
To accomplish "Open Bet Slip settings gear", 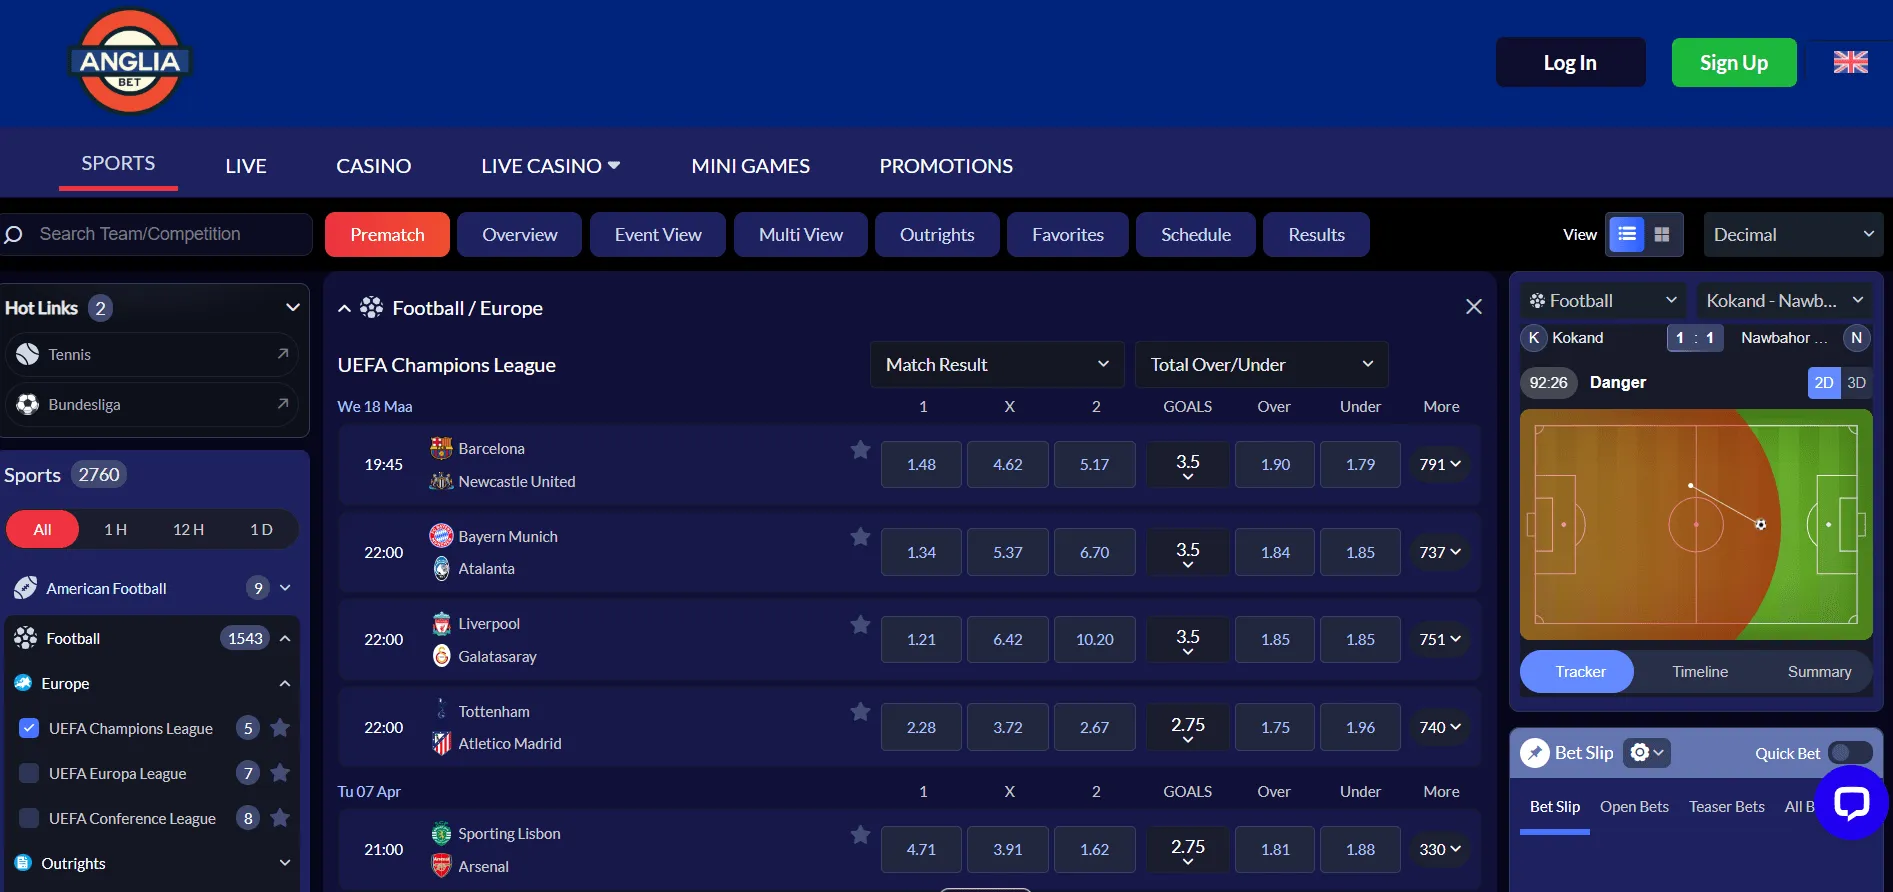I will pos(1645,752).
